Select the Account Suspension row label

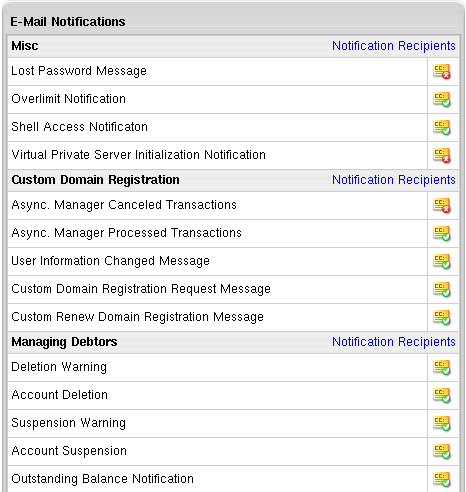(69, 451)
